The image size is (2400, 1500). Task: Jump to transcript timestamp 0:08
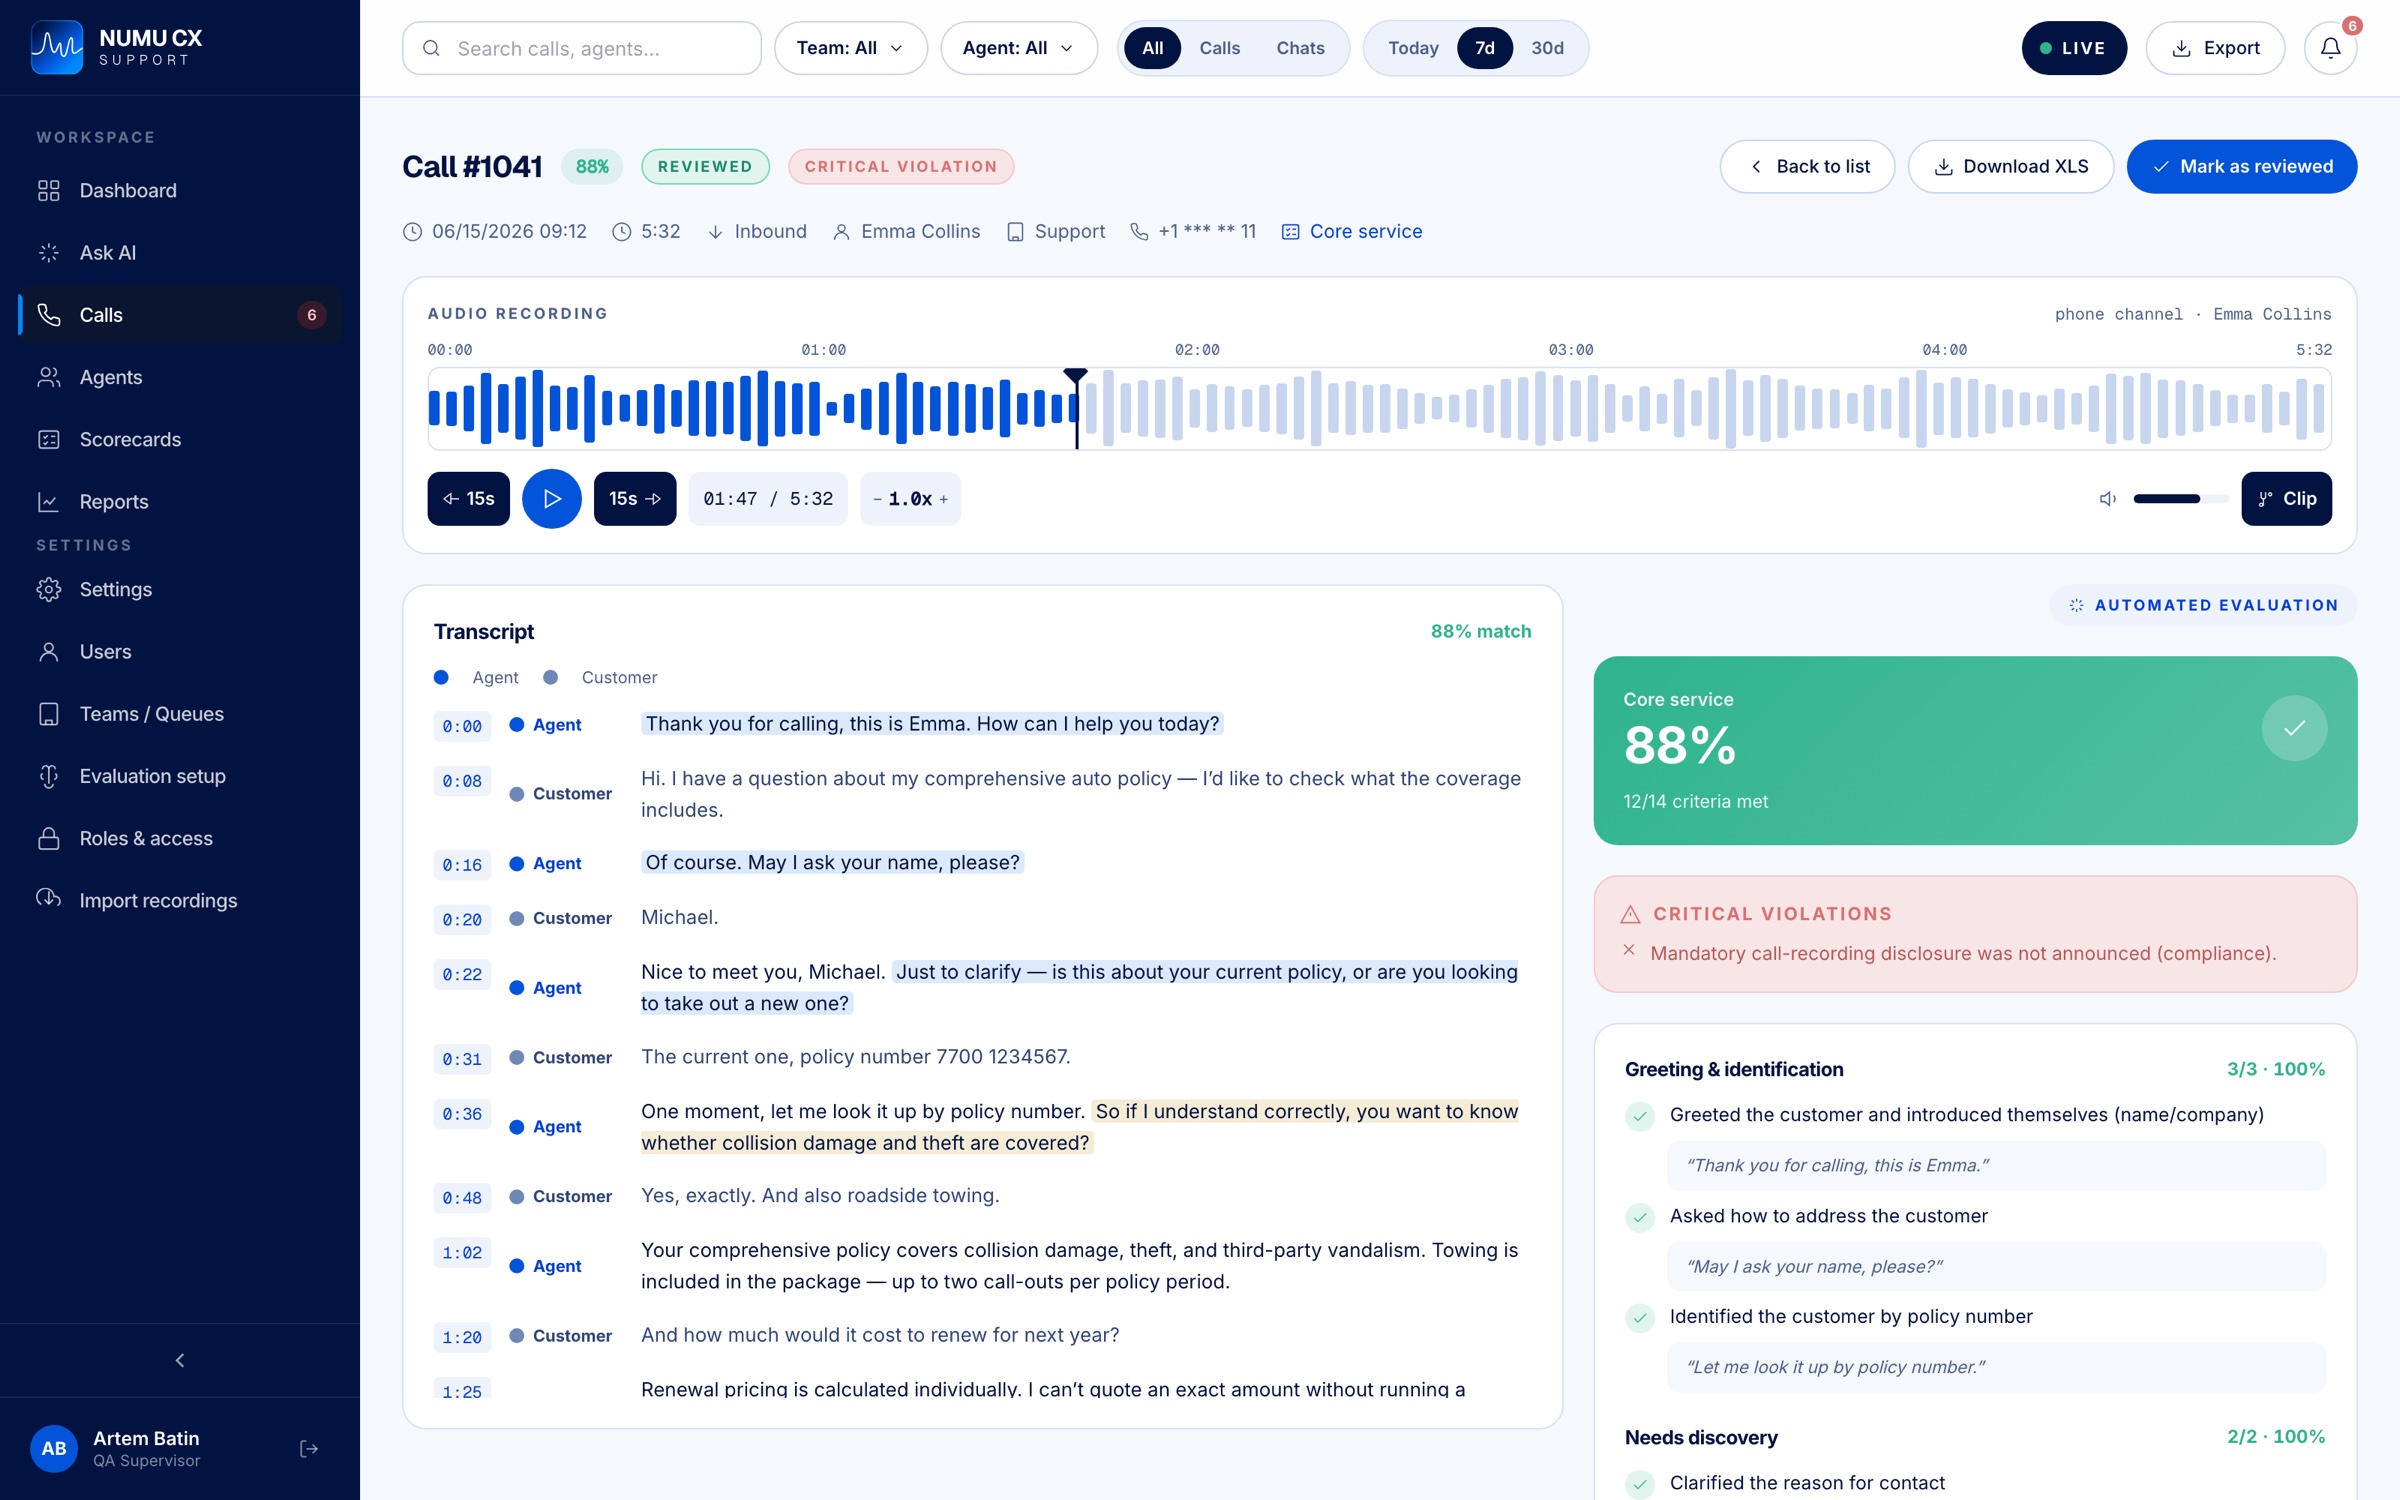[x=462, y=781]
